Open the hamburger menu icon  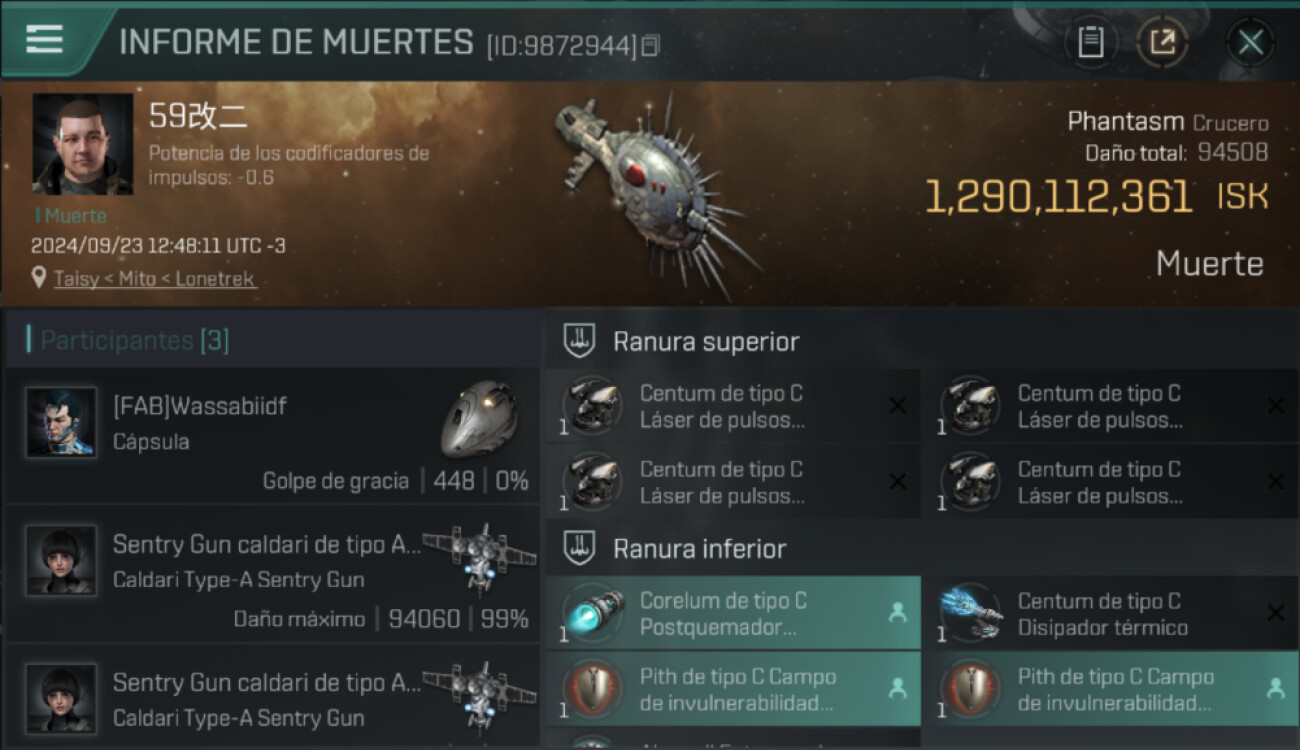coord(44,39)
